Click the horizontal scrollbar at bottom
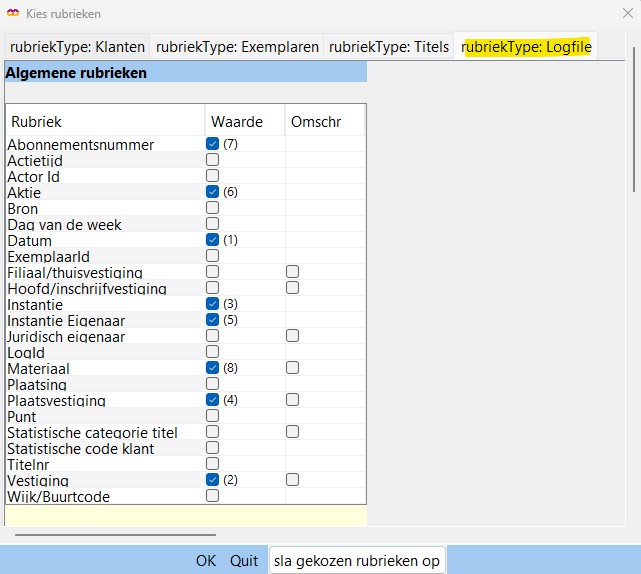The image size is (641, 574). point(100,535)
